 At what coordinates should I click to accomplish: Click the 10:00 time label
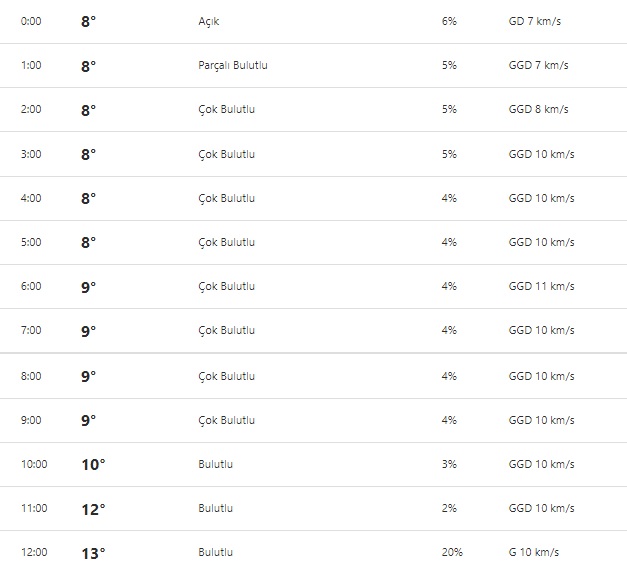[34, 464]
